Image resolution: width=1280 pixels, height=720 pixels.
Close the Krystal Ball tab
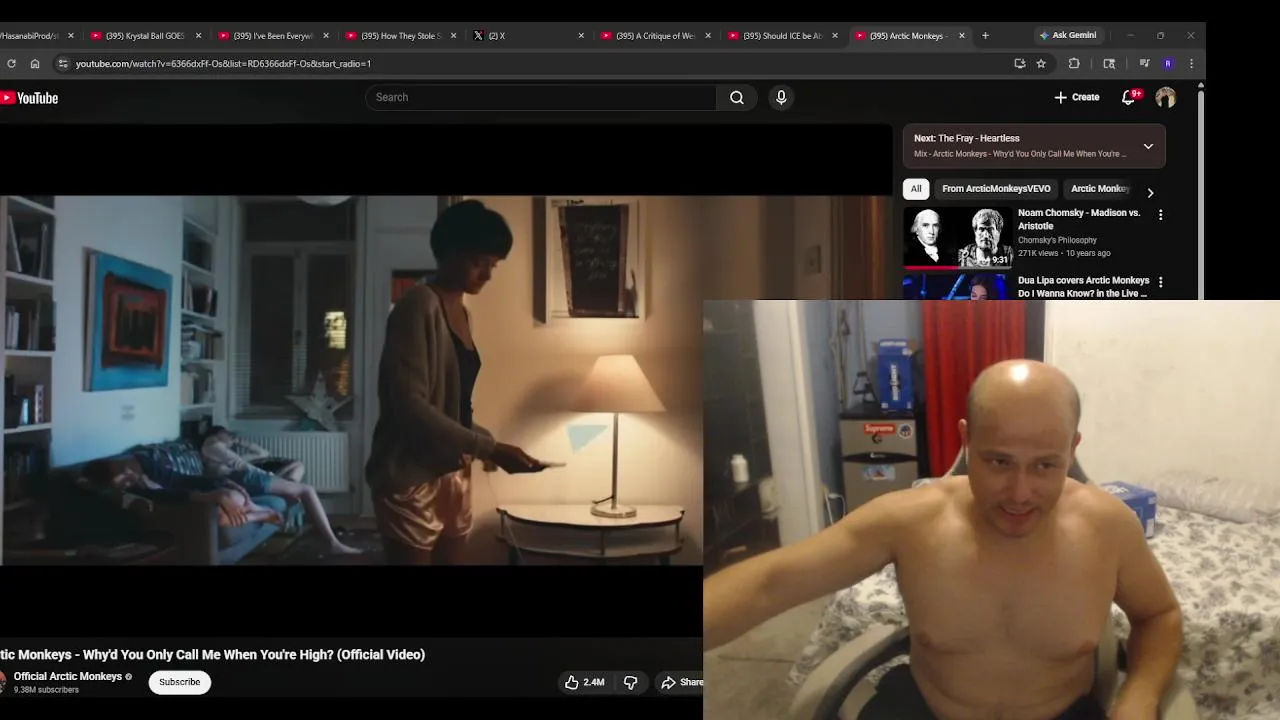(198, 35)
